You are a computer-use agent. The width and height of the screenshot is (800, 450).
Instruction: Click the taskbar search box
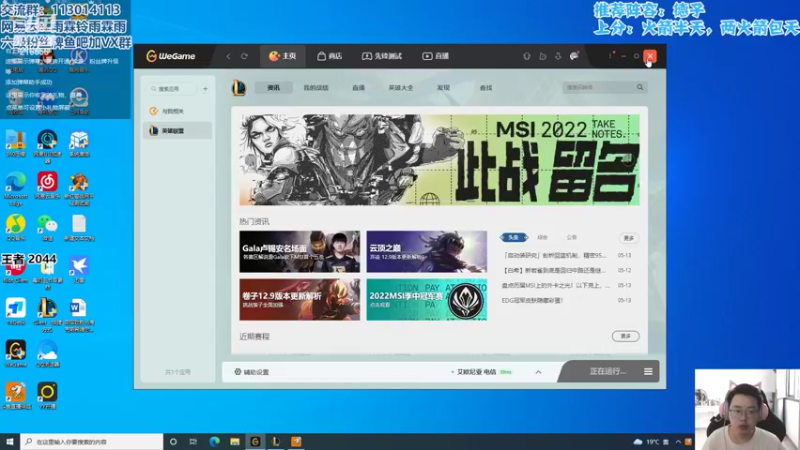pyautogui.click(x=92, y=441)
